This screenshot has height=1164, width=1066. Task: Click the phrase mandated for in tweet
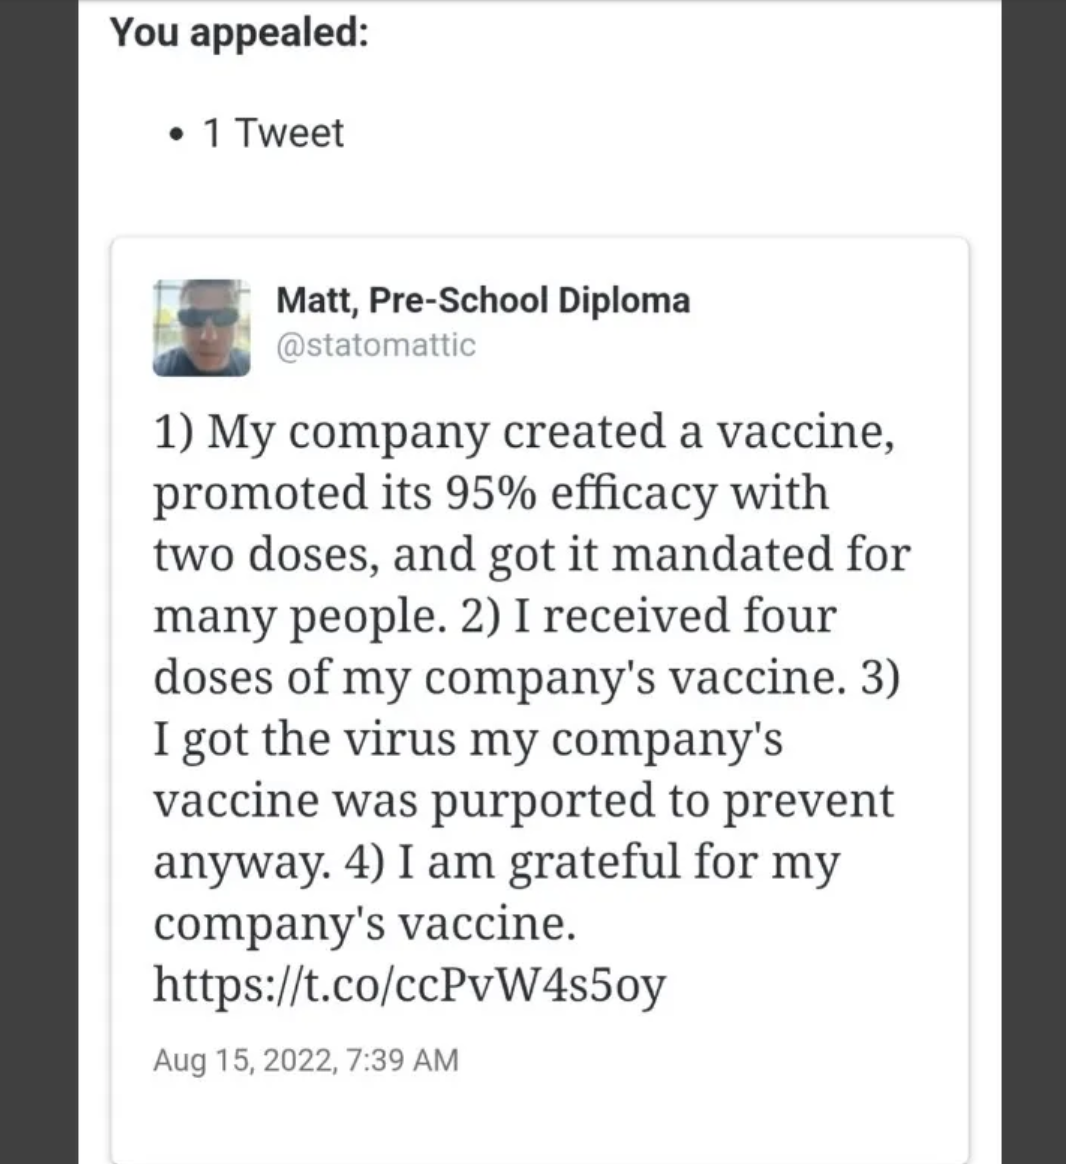[x=760, y=554]
